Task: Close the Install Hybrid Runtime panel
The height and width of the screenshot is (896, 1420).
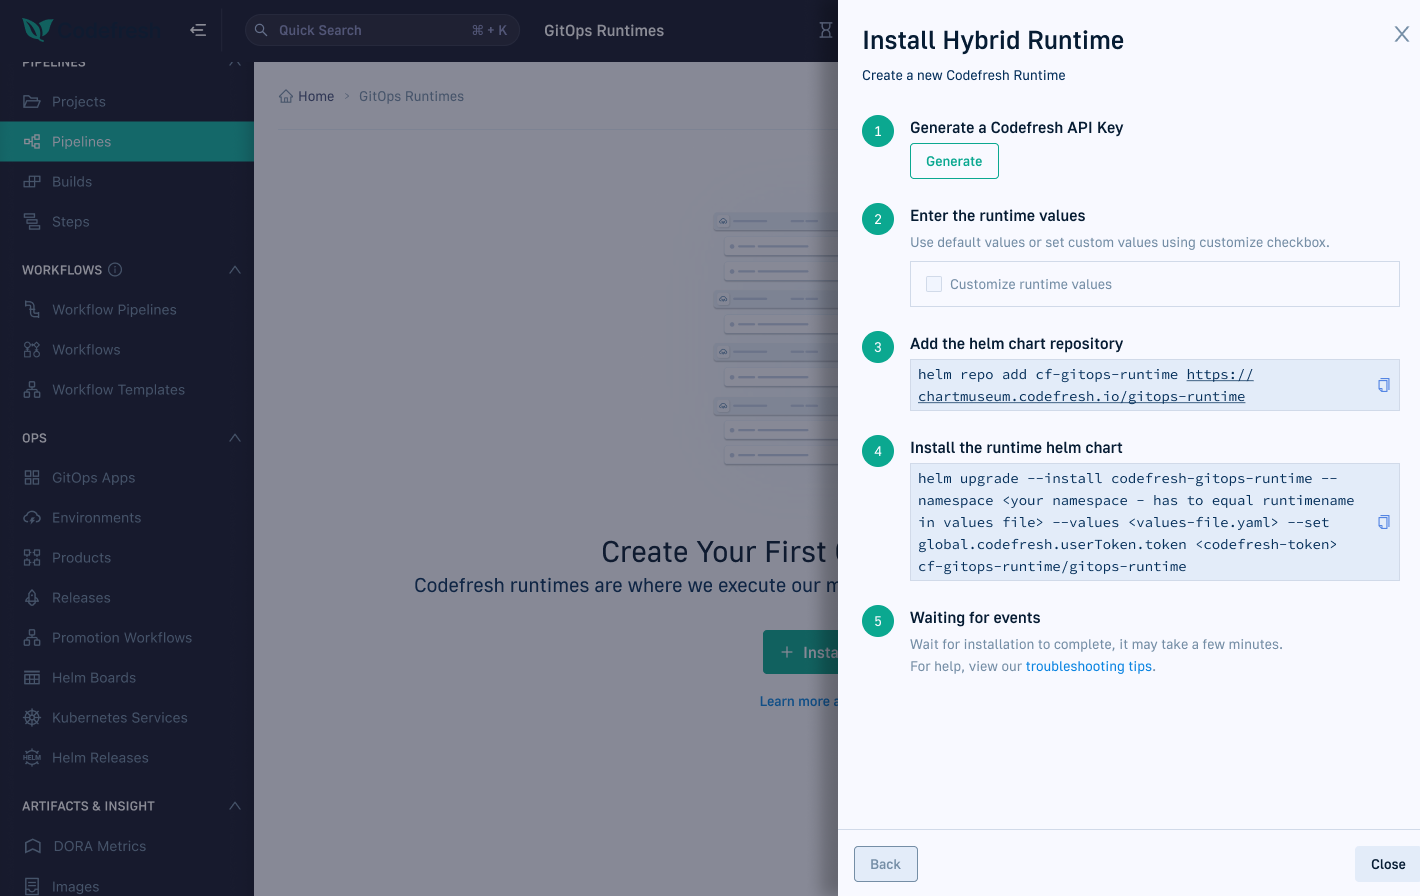Action: [x=1402, y=34]
